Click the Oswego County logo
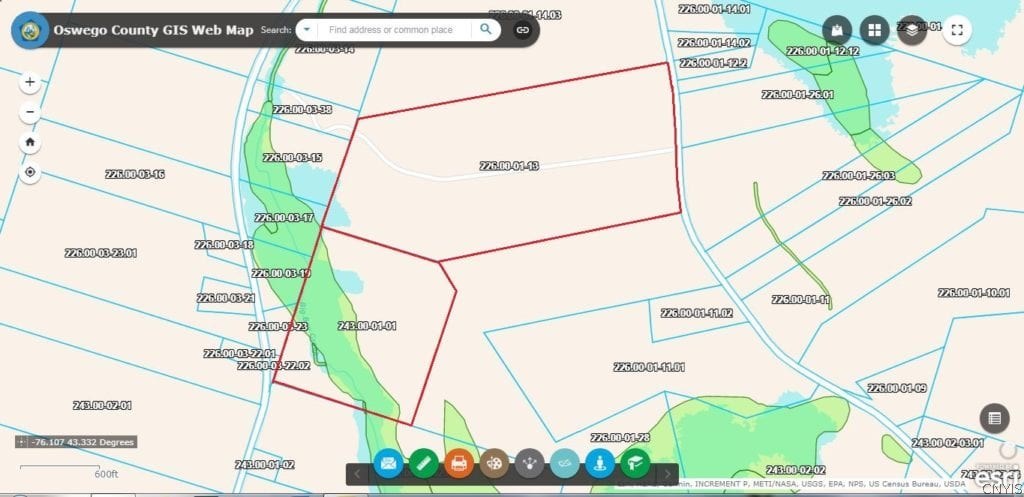1024x497 pixels. (27, 30)
